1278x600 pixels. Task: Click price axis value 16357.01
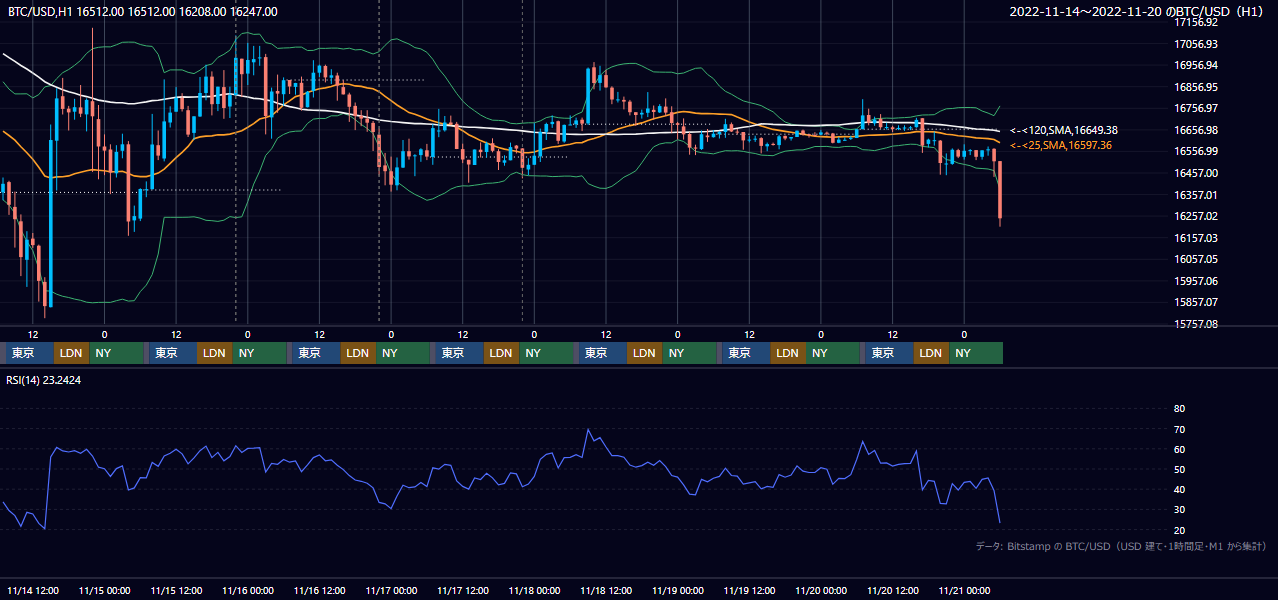click(x=1195, y=195)
